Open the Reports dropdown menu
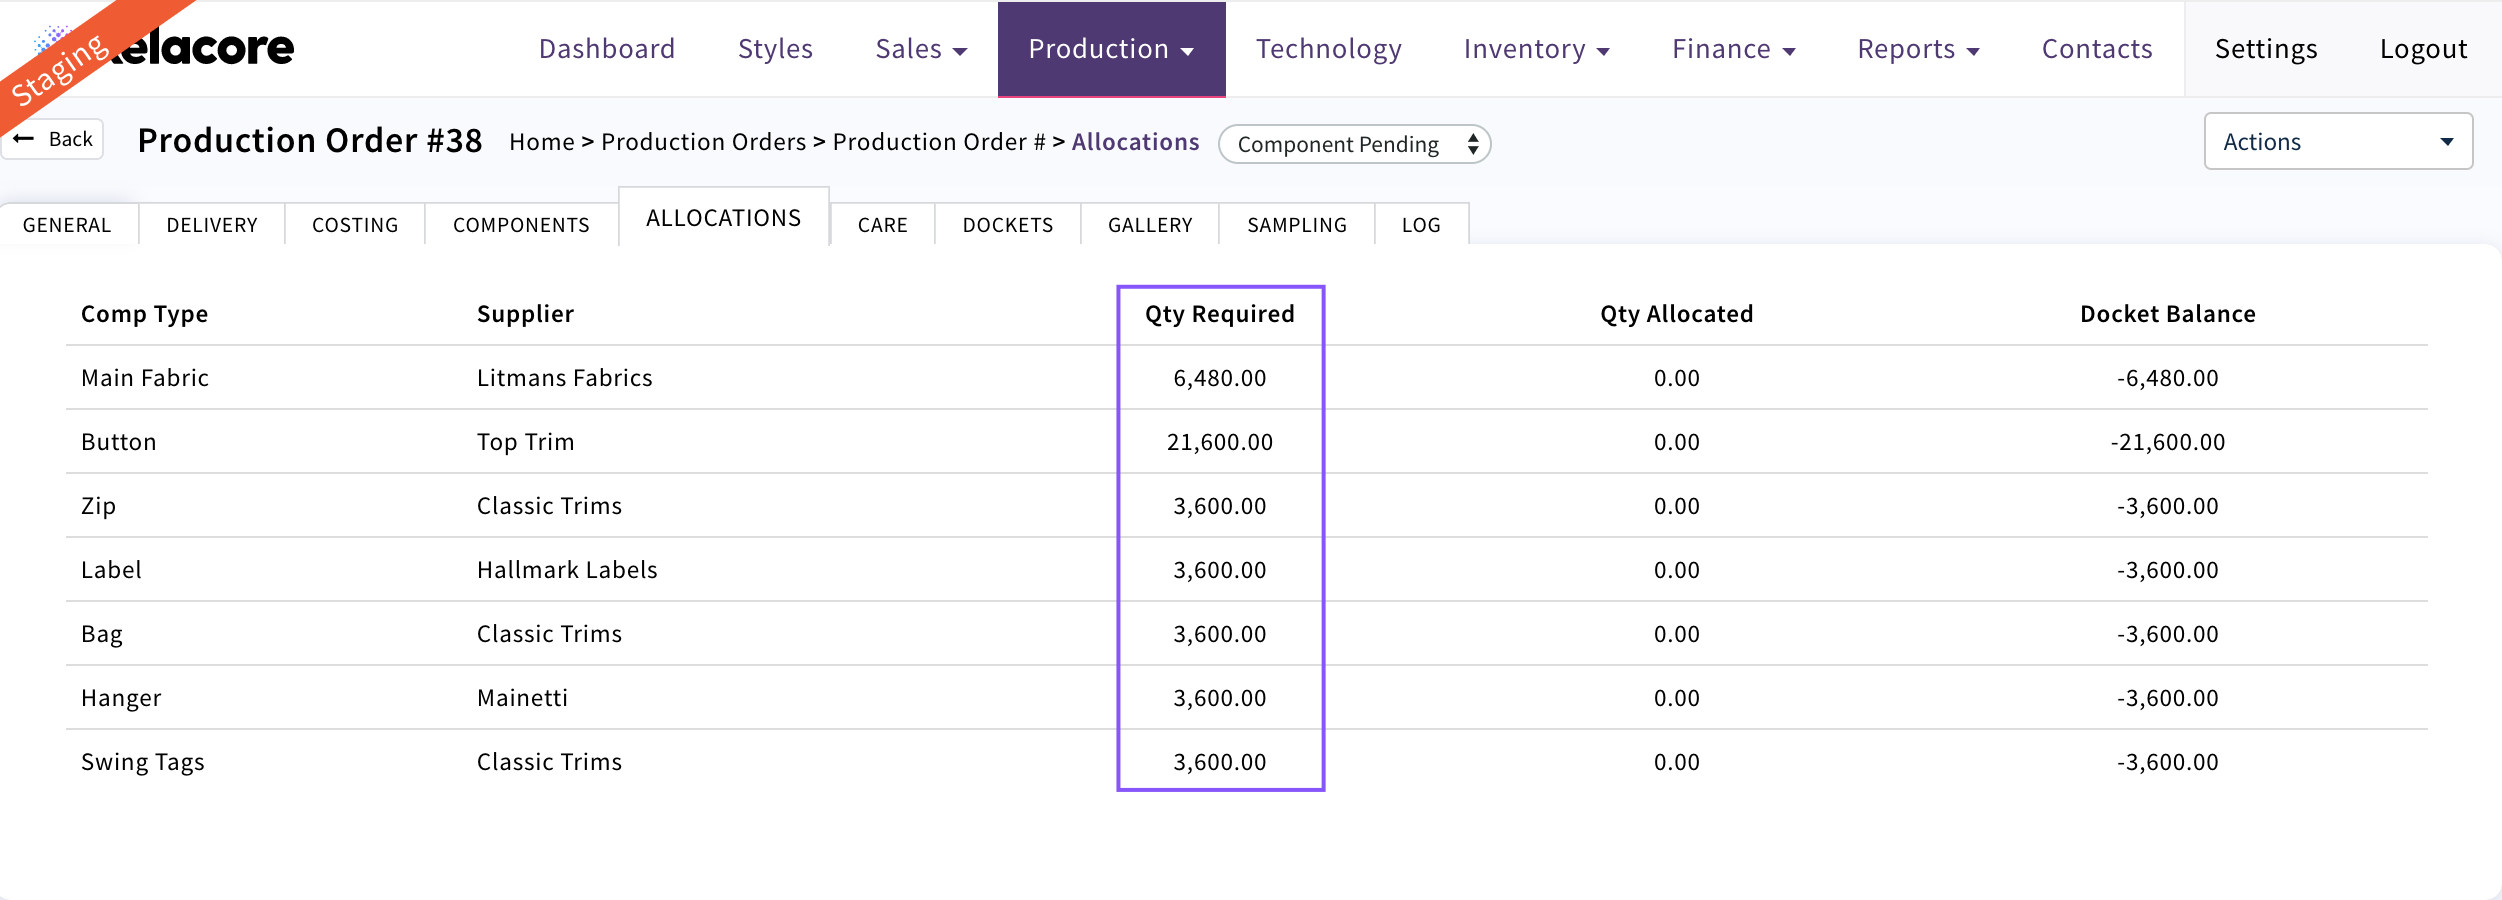 click(1918, 49)
